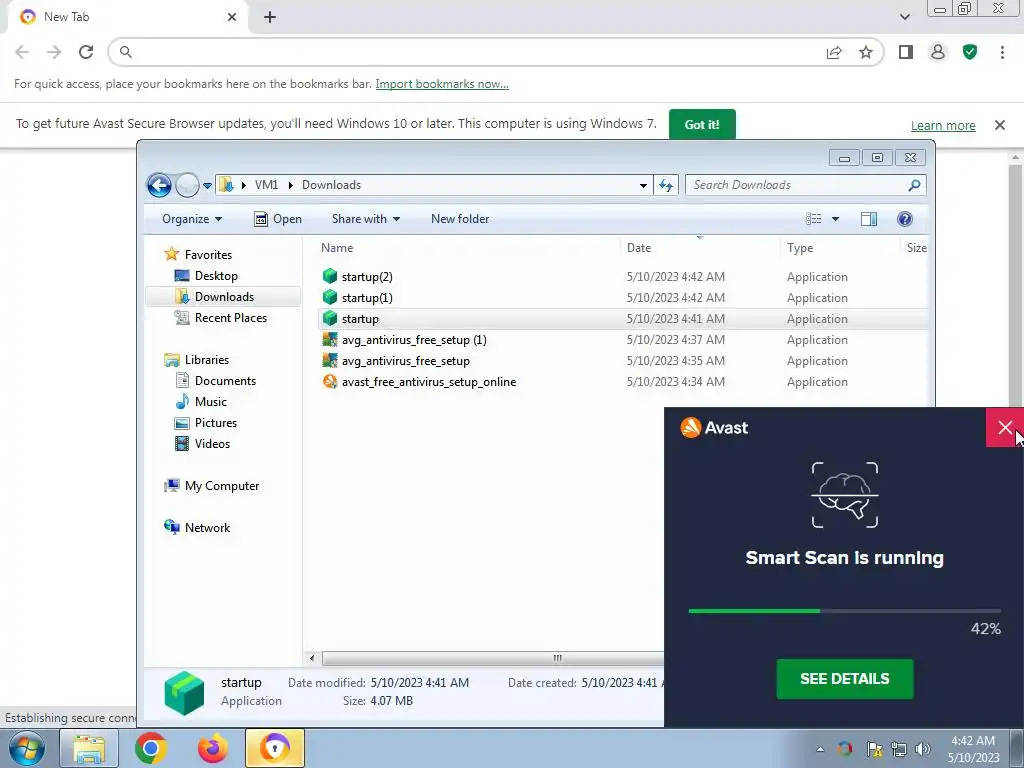Viewport: 1024px width, 768px height.
Task: Open Avast green shield extension icon
Action: pyautogui.click(x=970, y=52)
